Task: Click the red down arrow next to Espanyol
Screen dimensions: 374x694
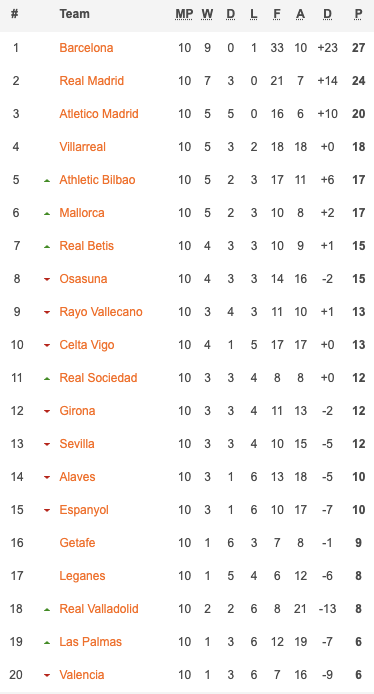Action: (x=47, y=510)
